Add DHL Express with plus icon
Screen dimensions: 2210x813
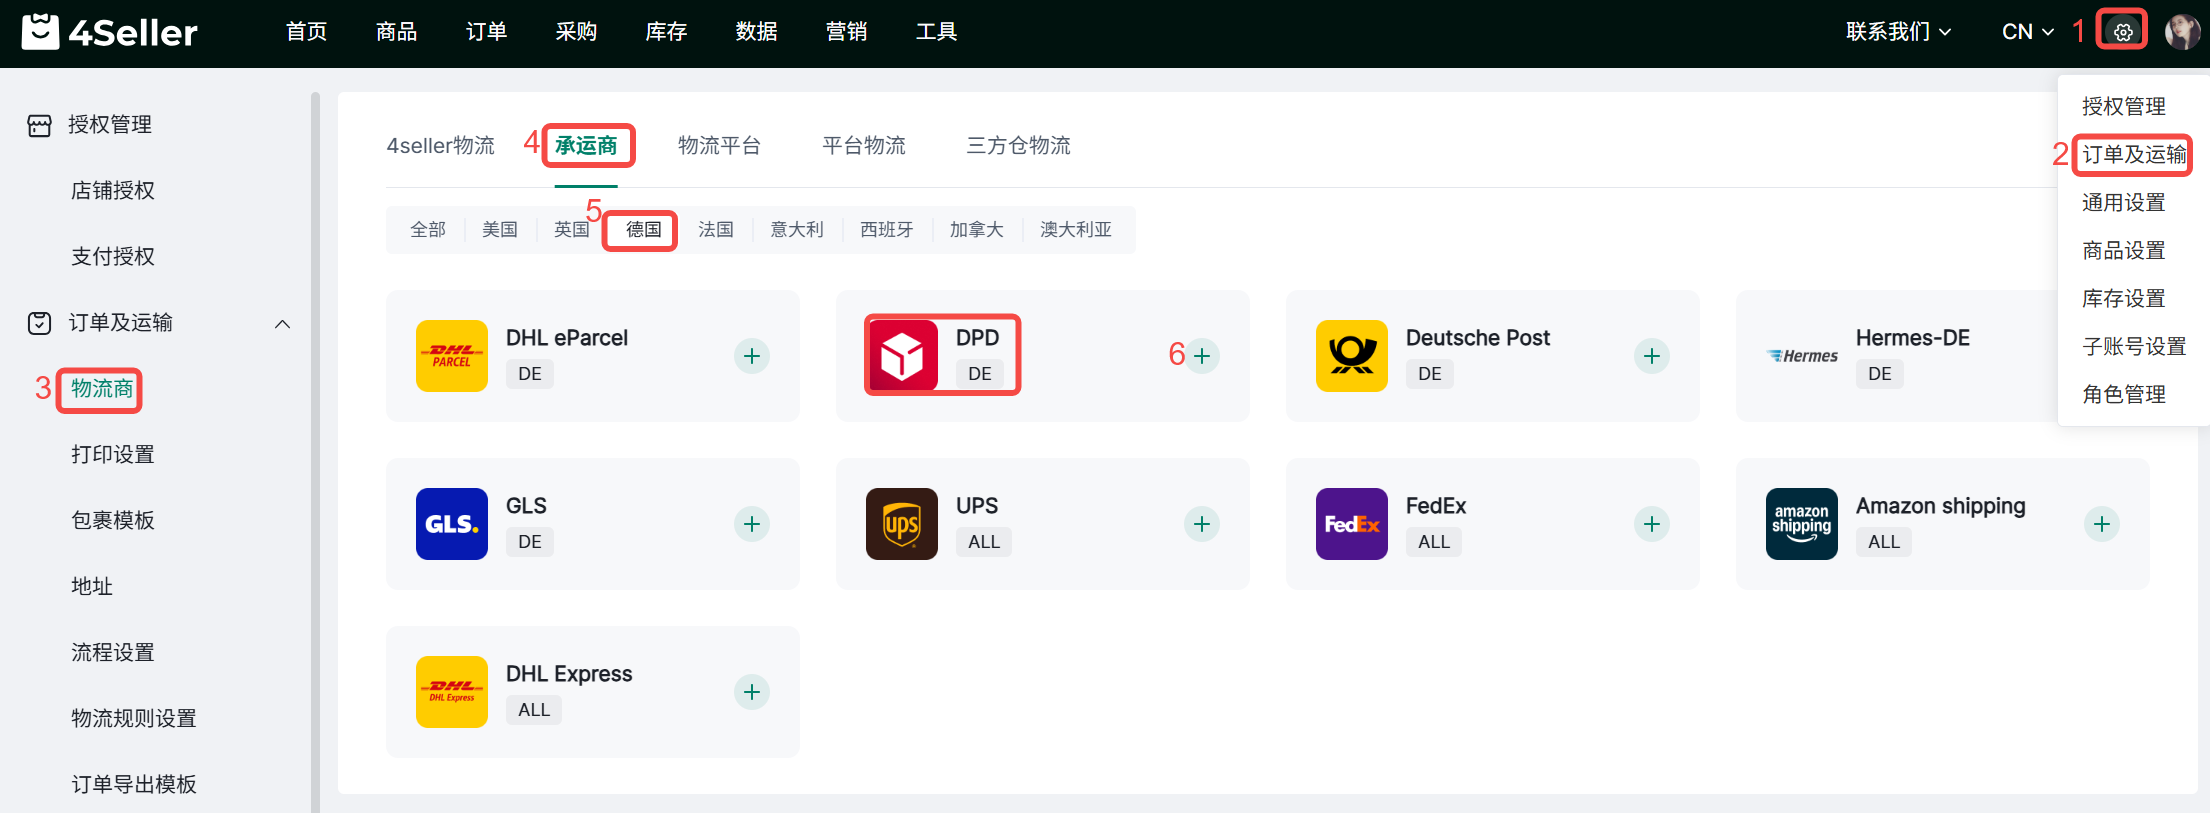752,692
